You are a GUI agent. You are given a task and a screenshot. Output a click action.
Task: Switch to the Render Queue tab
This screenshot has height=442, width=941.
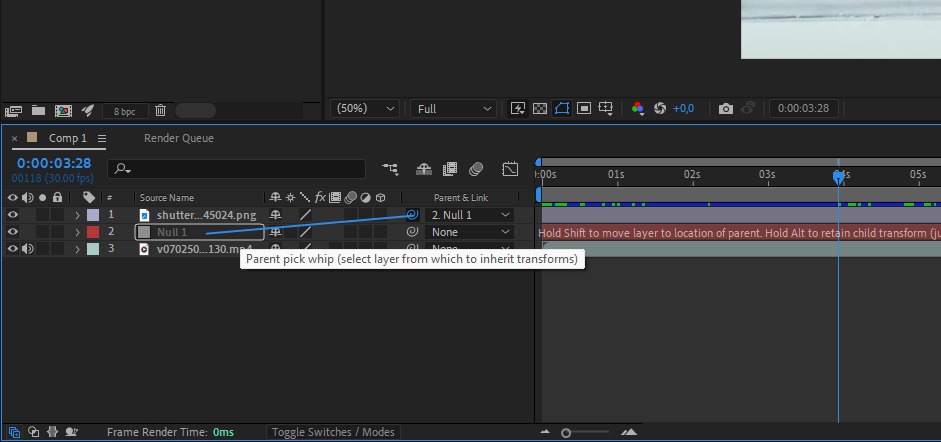click(178, 138)
